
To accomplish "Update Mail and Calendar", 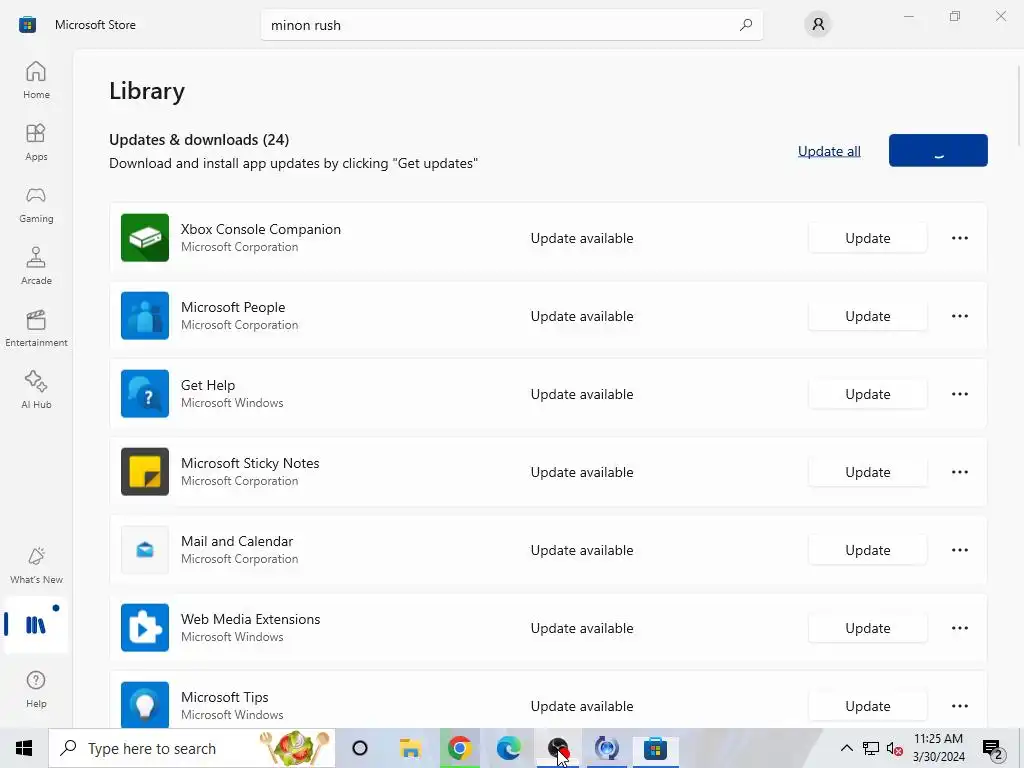I will pyautogui.click(x=867, y=550).
